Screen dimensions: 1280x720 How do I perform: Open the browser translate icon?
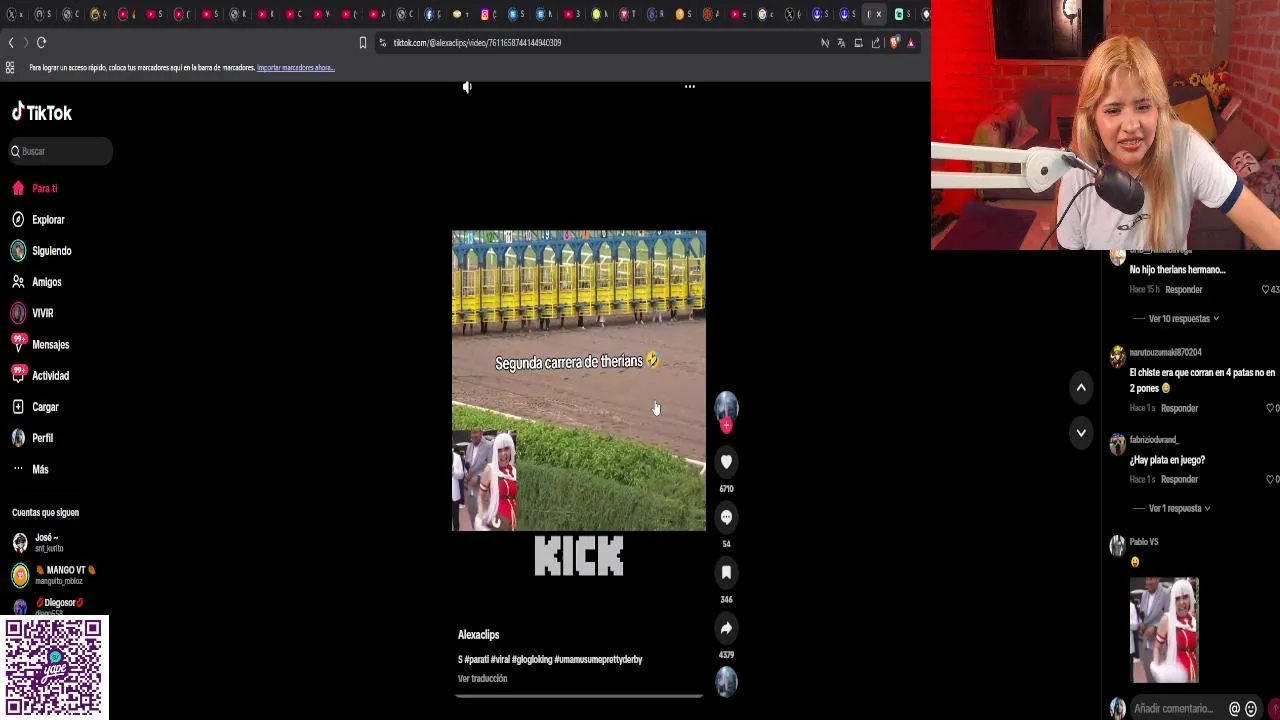[841, 43]
